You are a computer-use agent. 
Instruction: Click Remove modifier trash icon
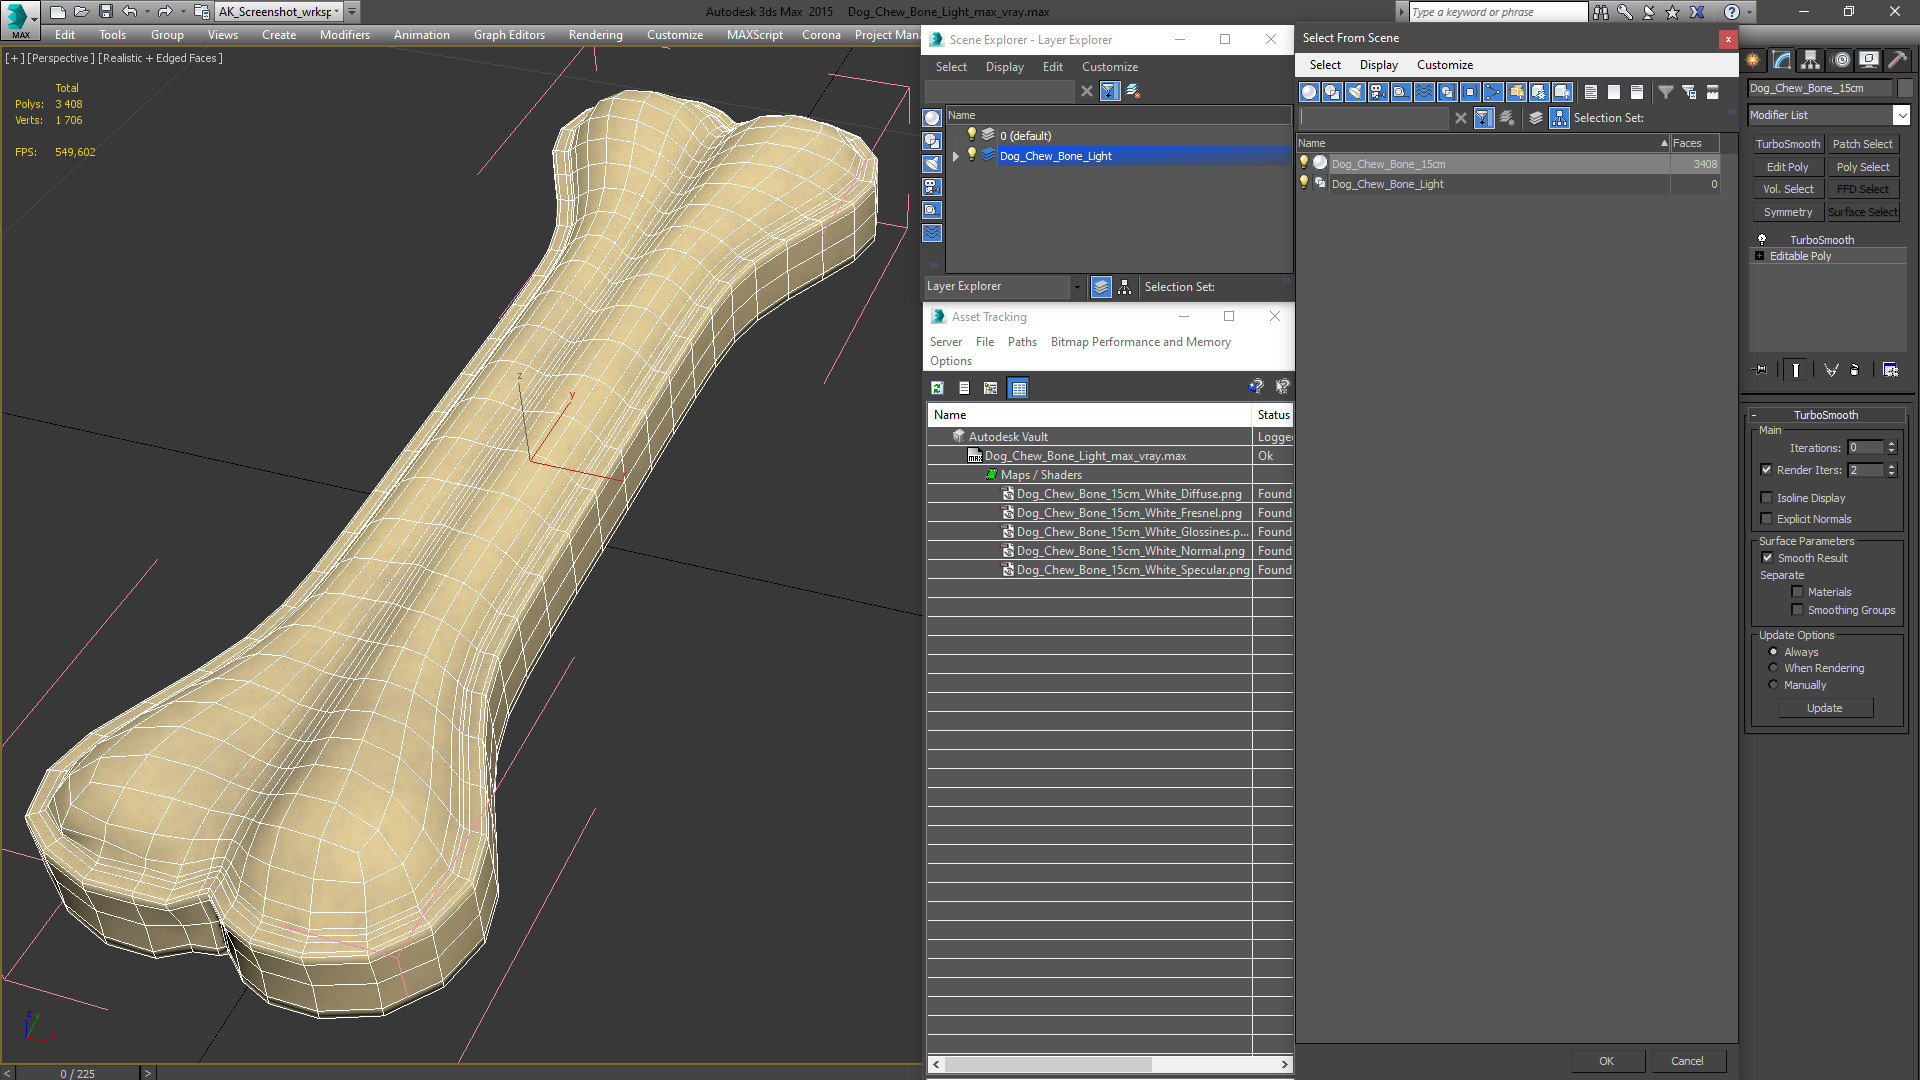pos(1855,370)
